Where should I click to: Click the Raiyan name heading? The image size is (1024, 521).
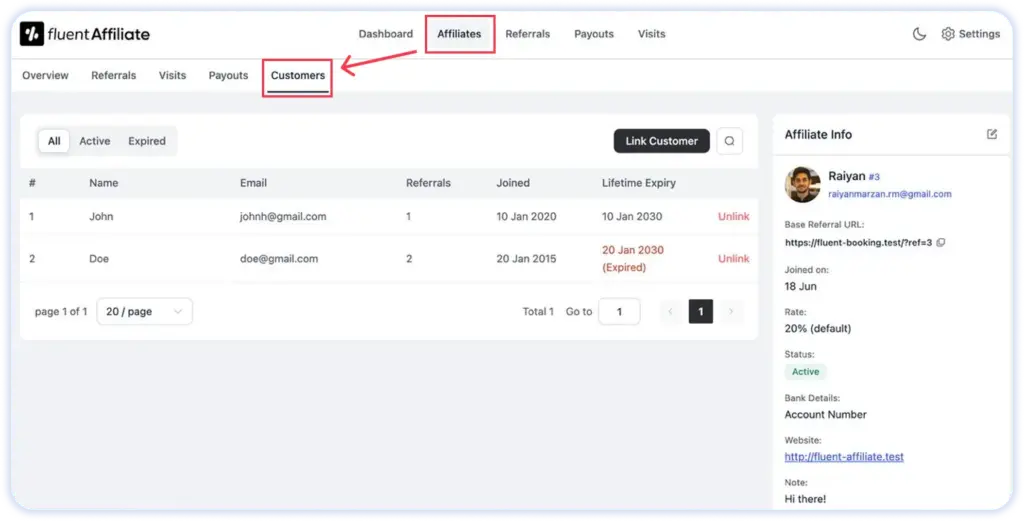click(846, 176)
